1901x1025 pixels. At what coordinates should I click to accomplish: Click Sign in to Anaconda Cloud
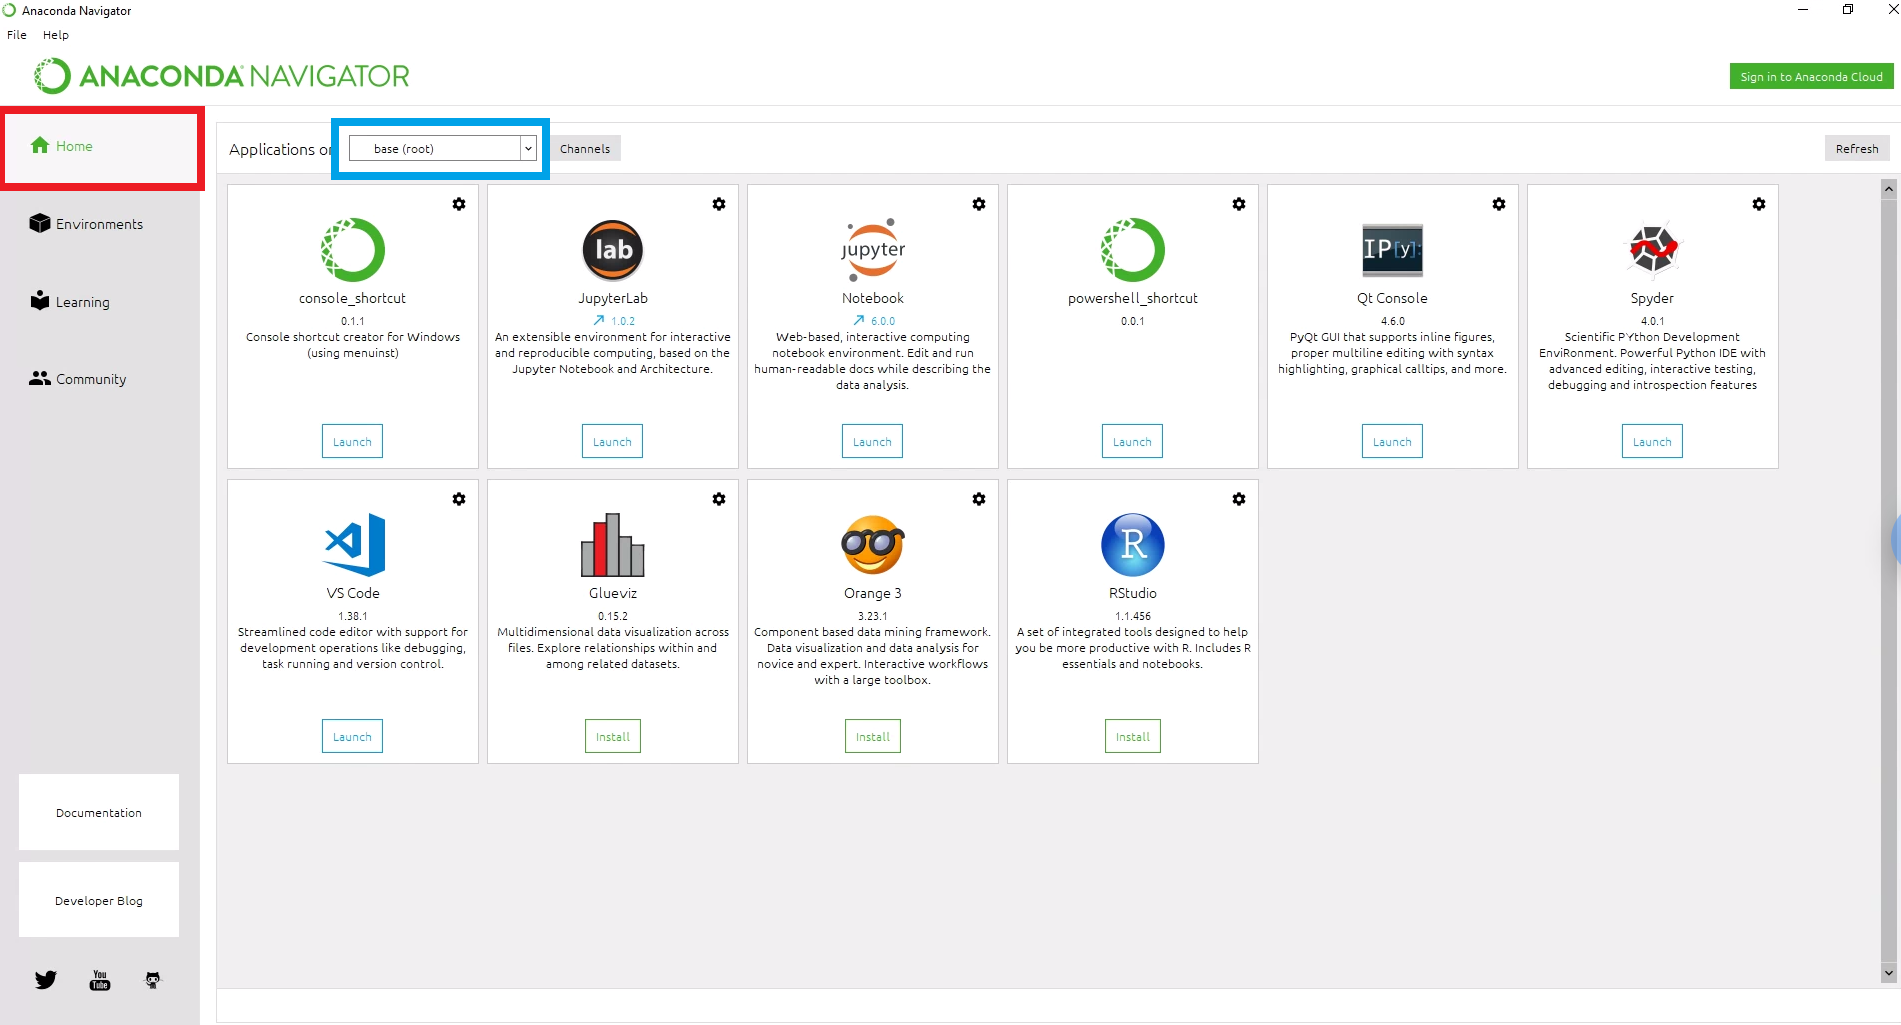[1811, 77]
